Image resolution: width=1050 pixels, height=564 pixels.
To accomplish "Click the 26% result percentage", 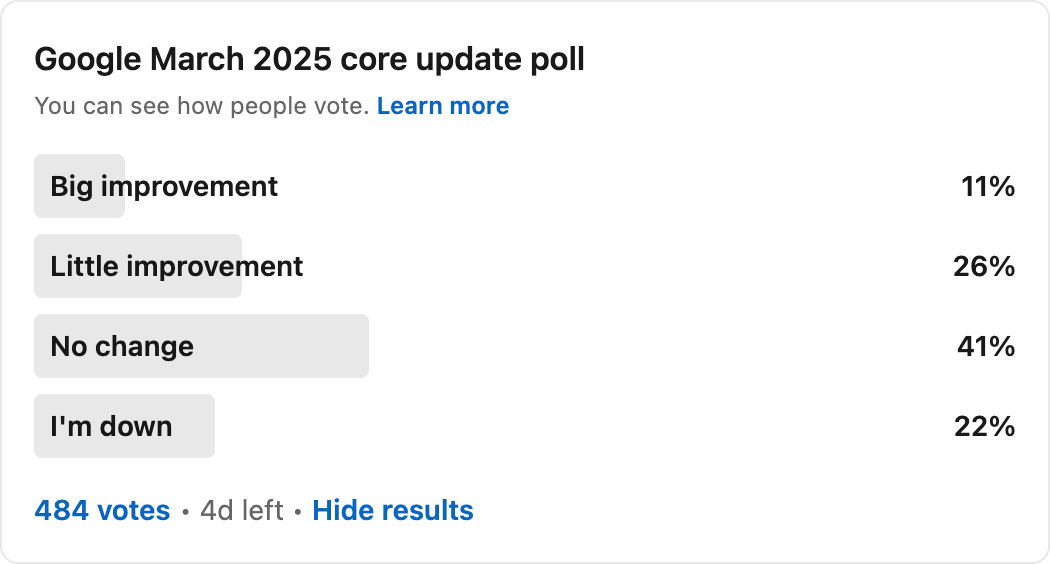I will pyautogui.click(x=984, y=267).
